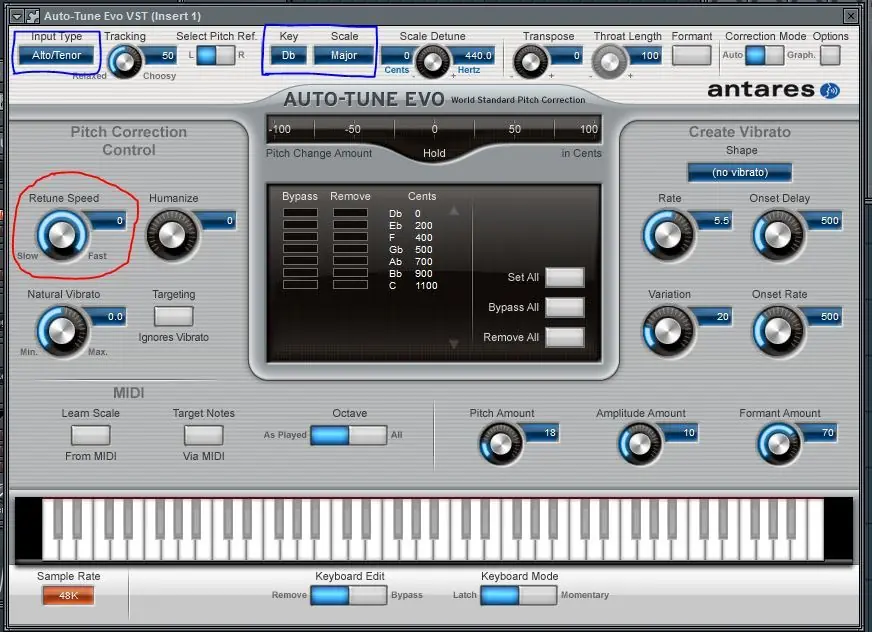Click the Set All button
872x632 pixels.
click(x=565, y=277)
